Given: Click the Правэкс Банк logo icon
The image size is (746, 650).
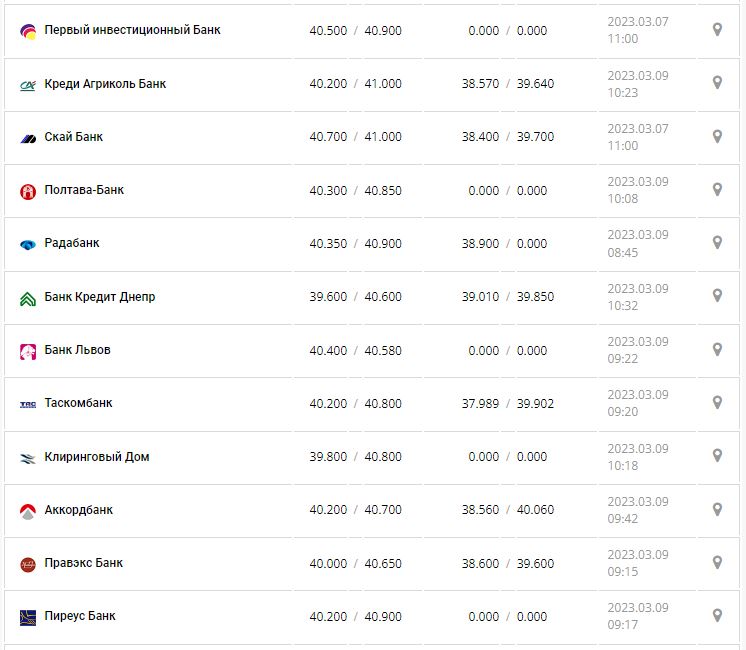Looking at the screenshot, I should [28, 564].
